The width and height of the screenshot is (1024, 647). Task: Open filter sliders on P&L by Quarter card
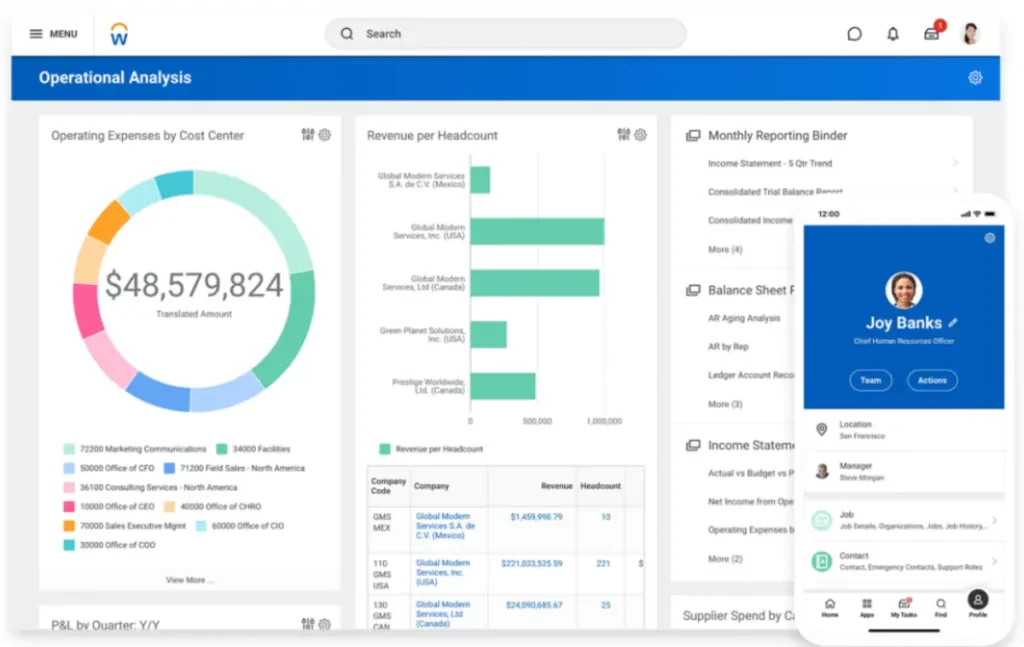[x=308, y=623]
